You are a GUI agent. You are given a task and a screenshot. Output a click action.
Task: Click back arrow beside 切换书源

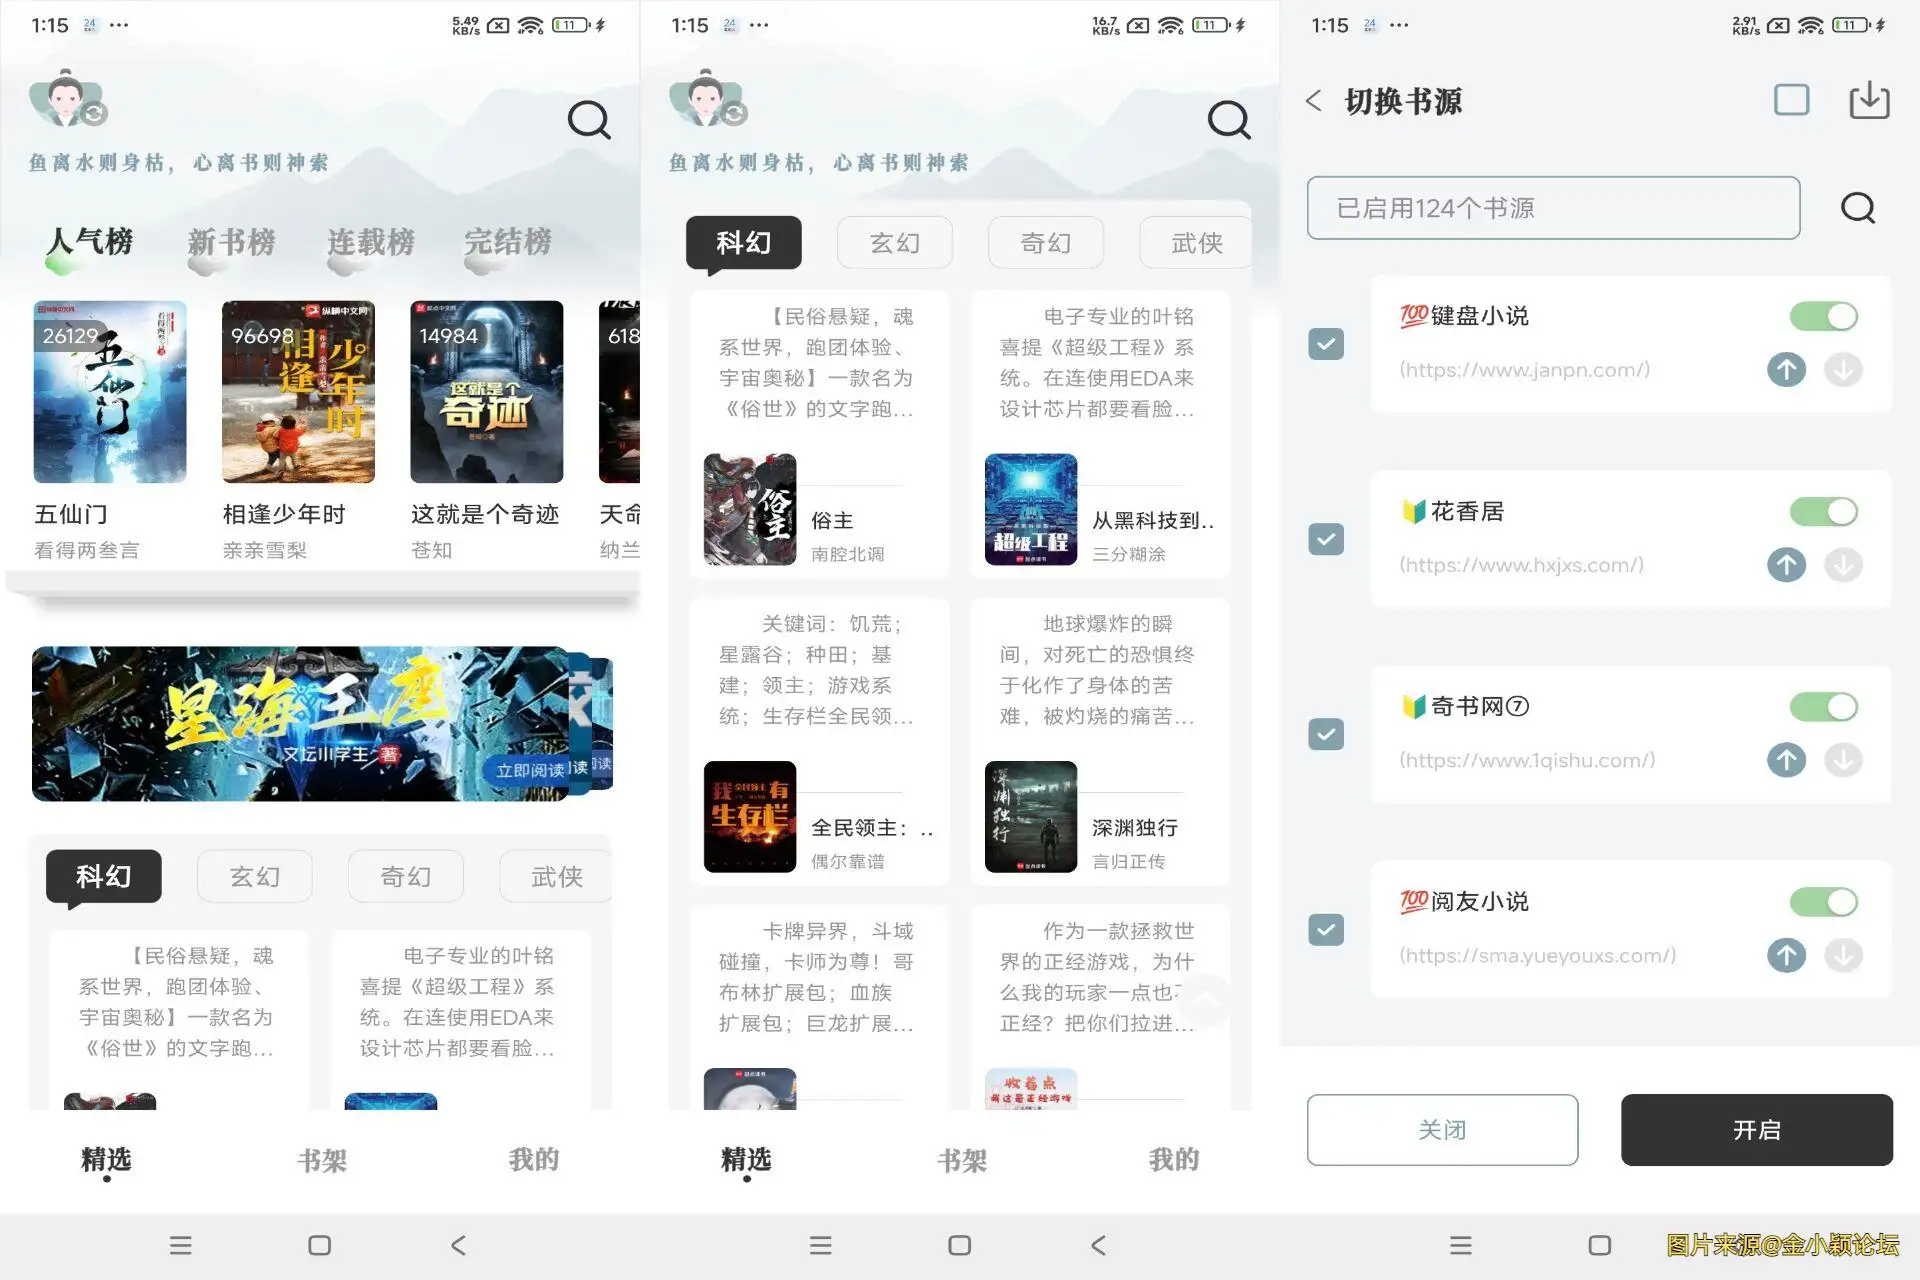click(x=1314, y=101)
